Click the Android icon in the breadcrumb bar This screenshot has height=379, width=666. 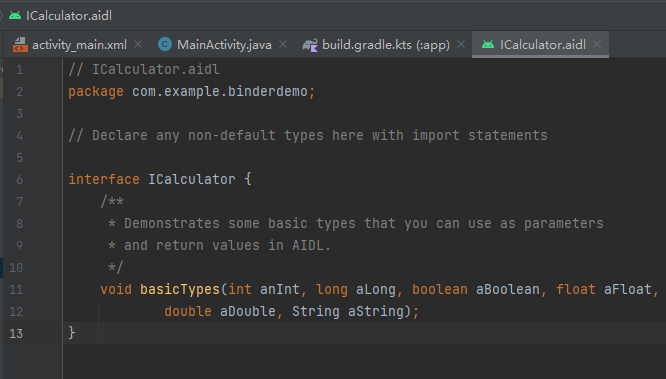(15, 16)
